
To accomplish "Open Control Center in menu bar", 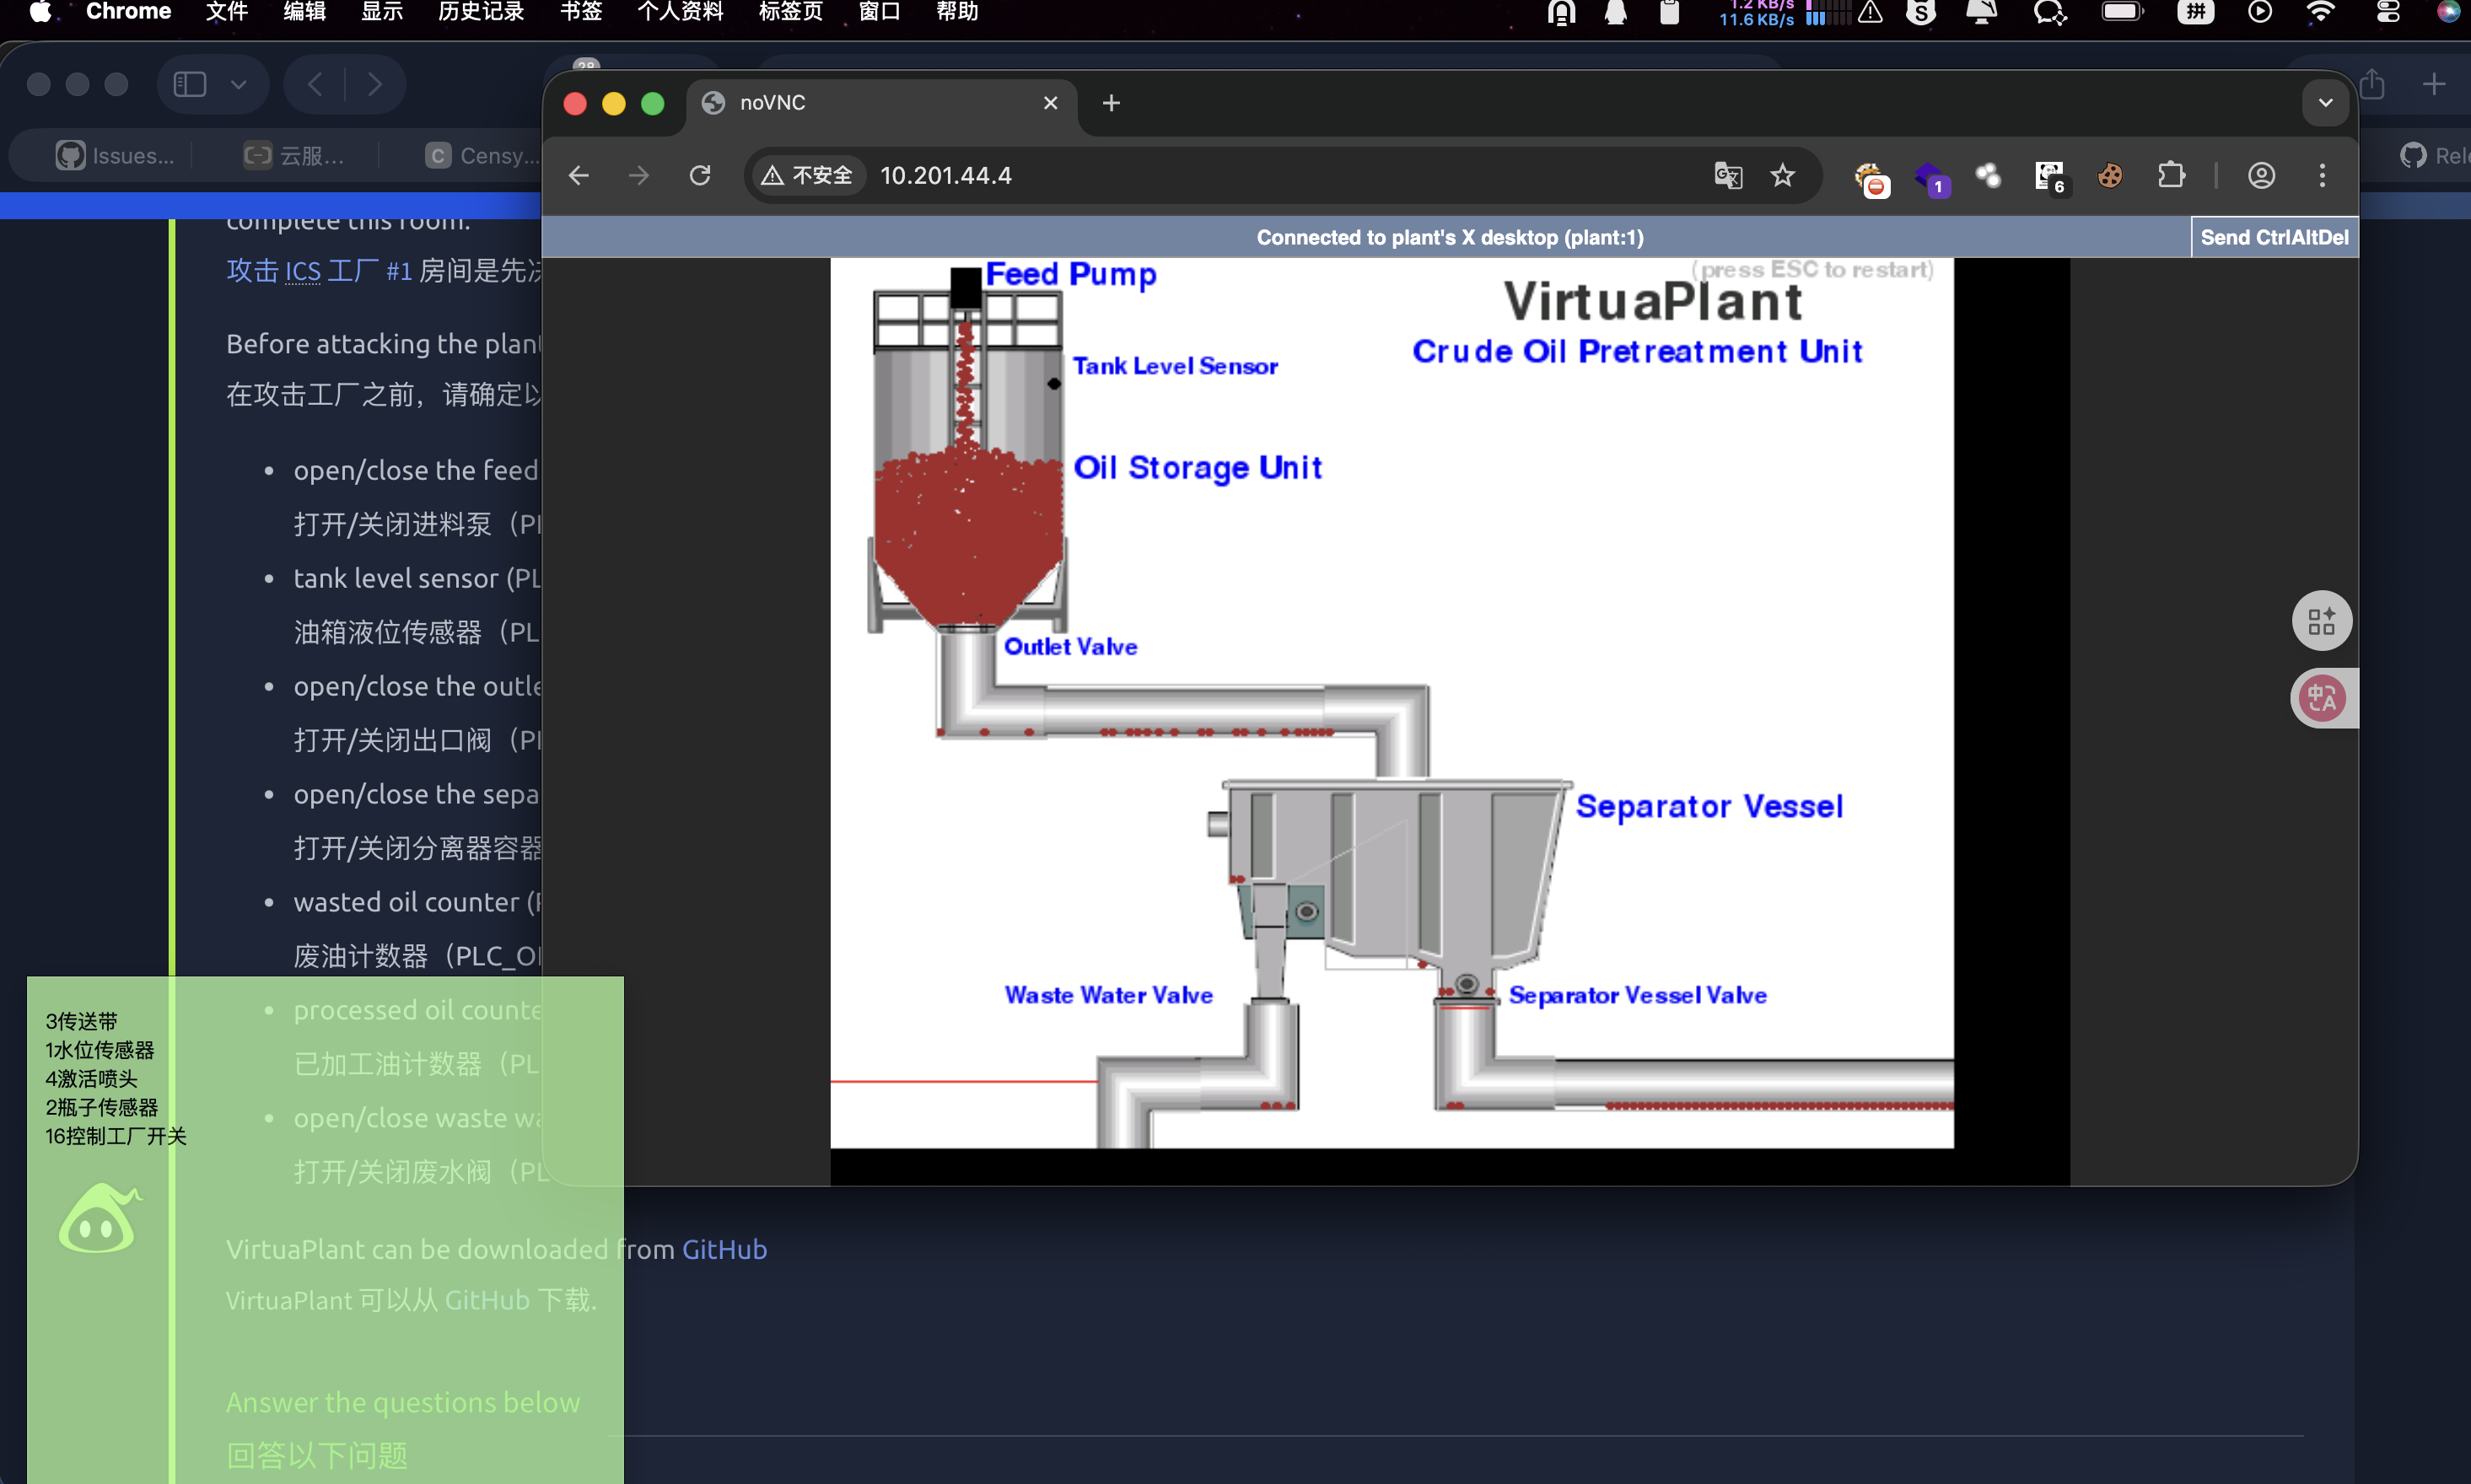I will coord(2388,12).
